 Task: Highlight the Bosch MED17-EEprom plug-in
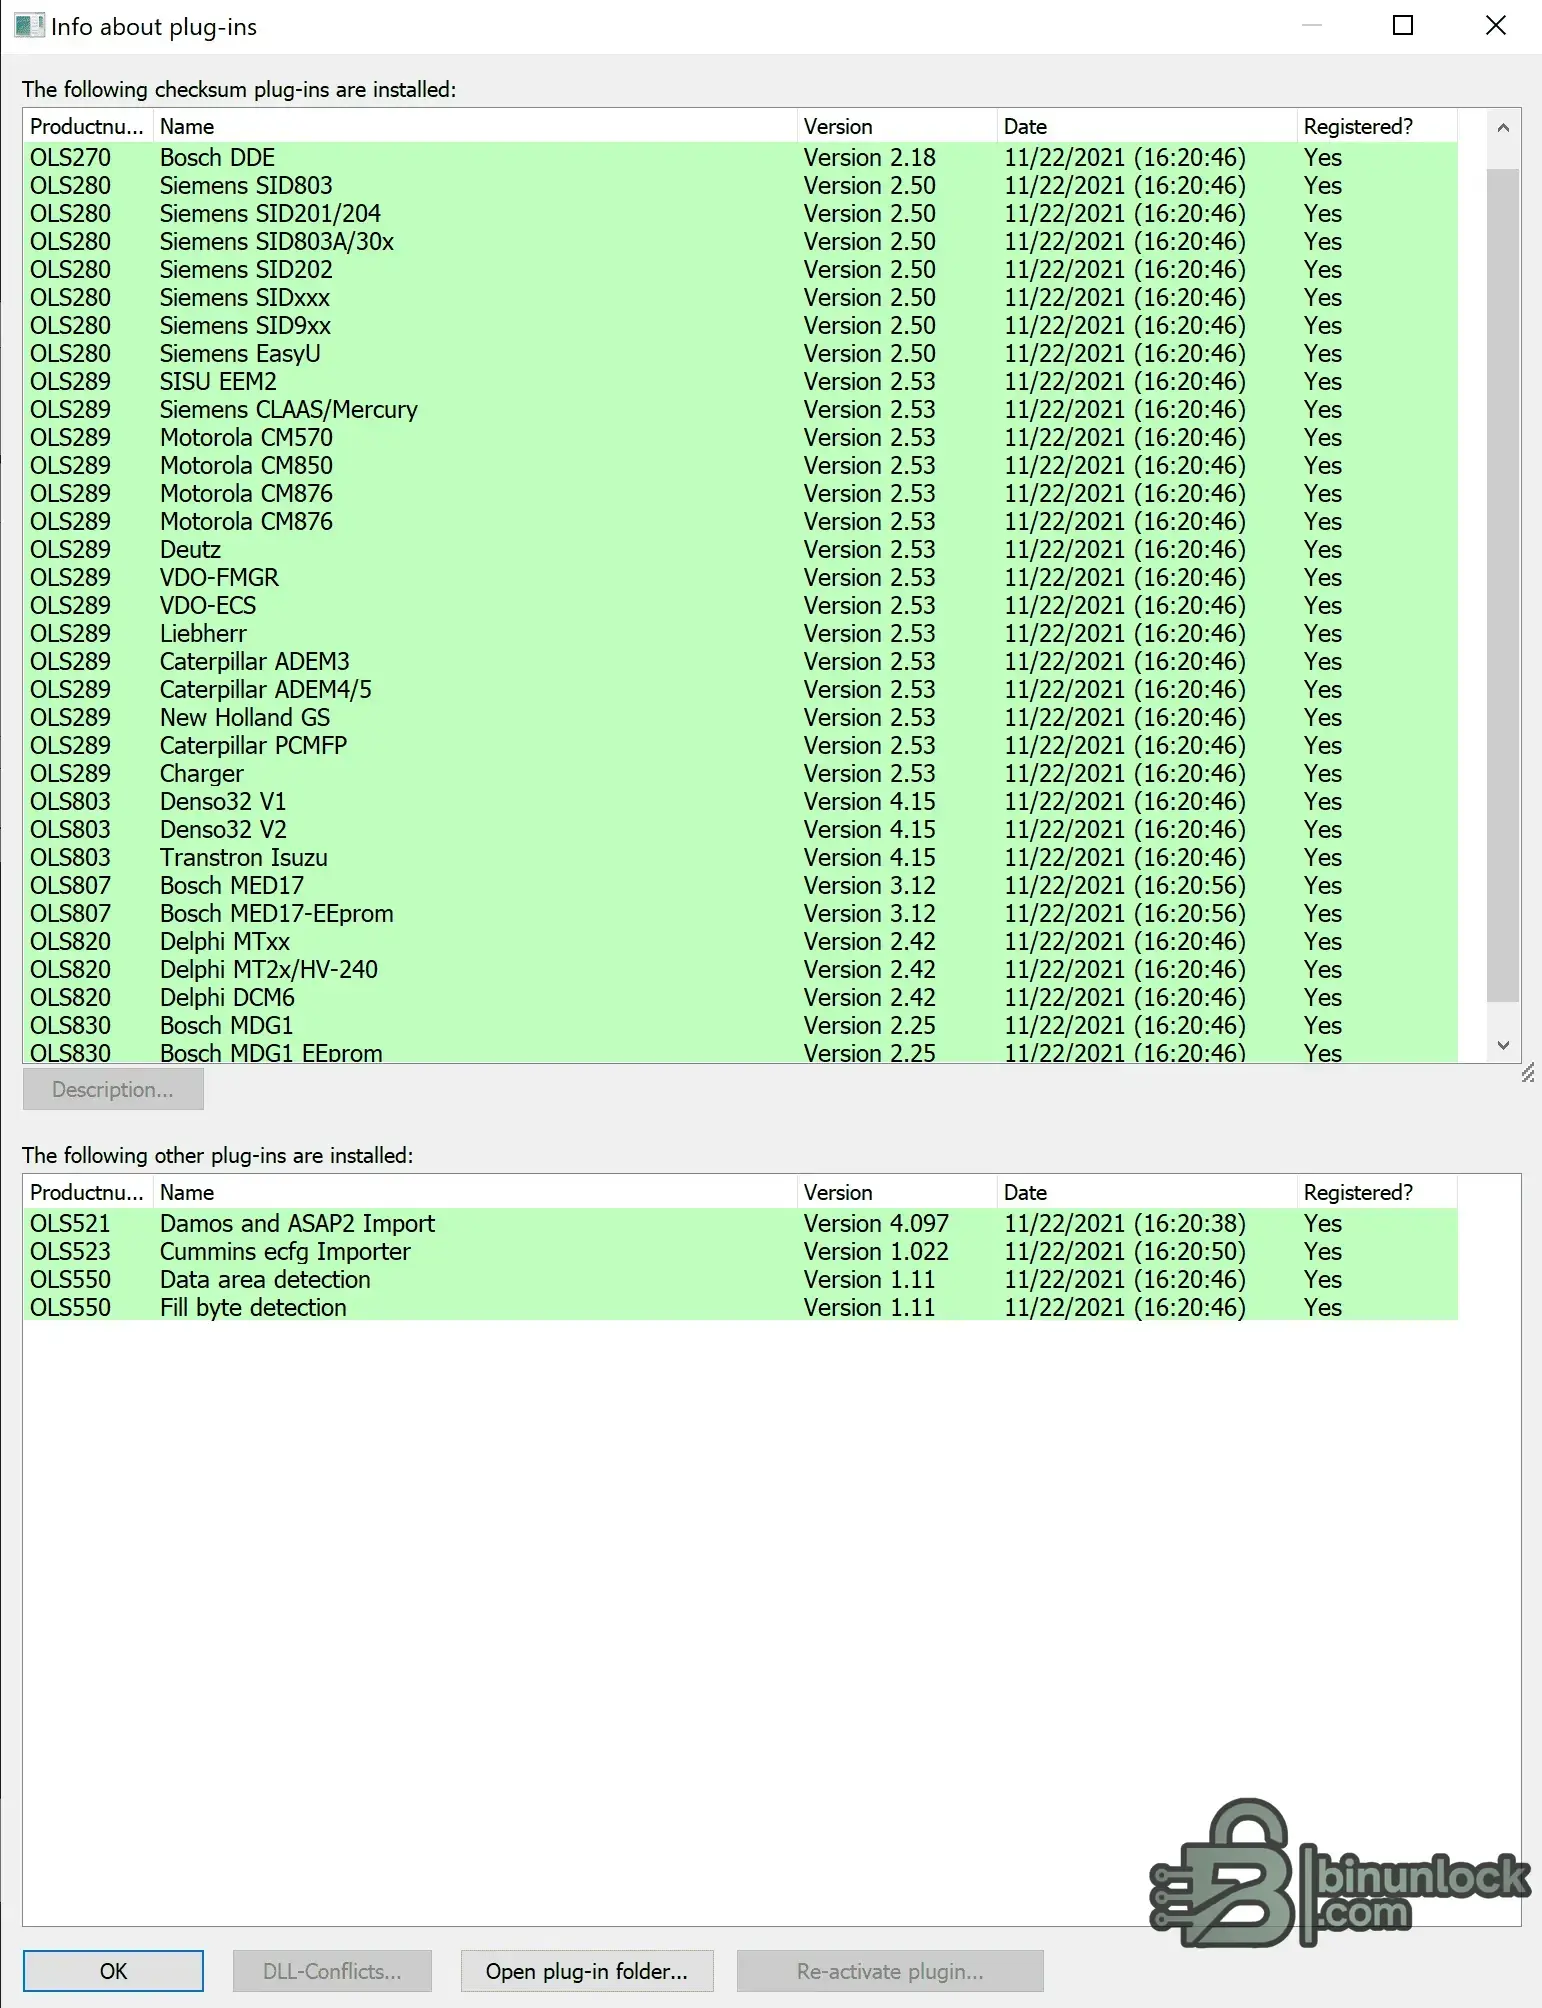click(740, 913)
